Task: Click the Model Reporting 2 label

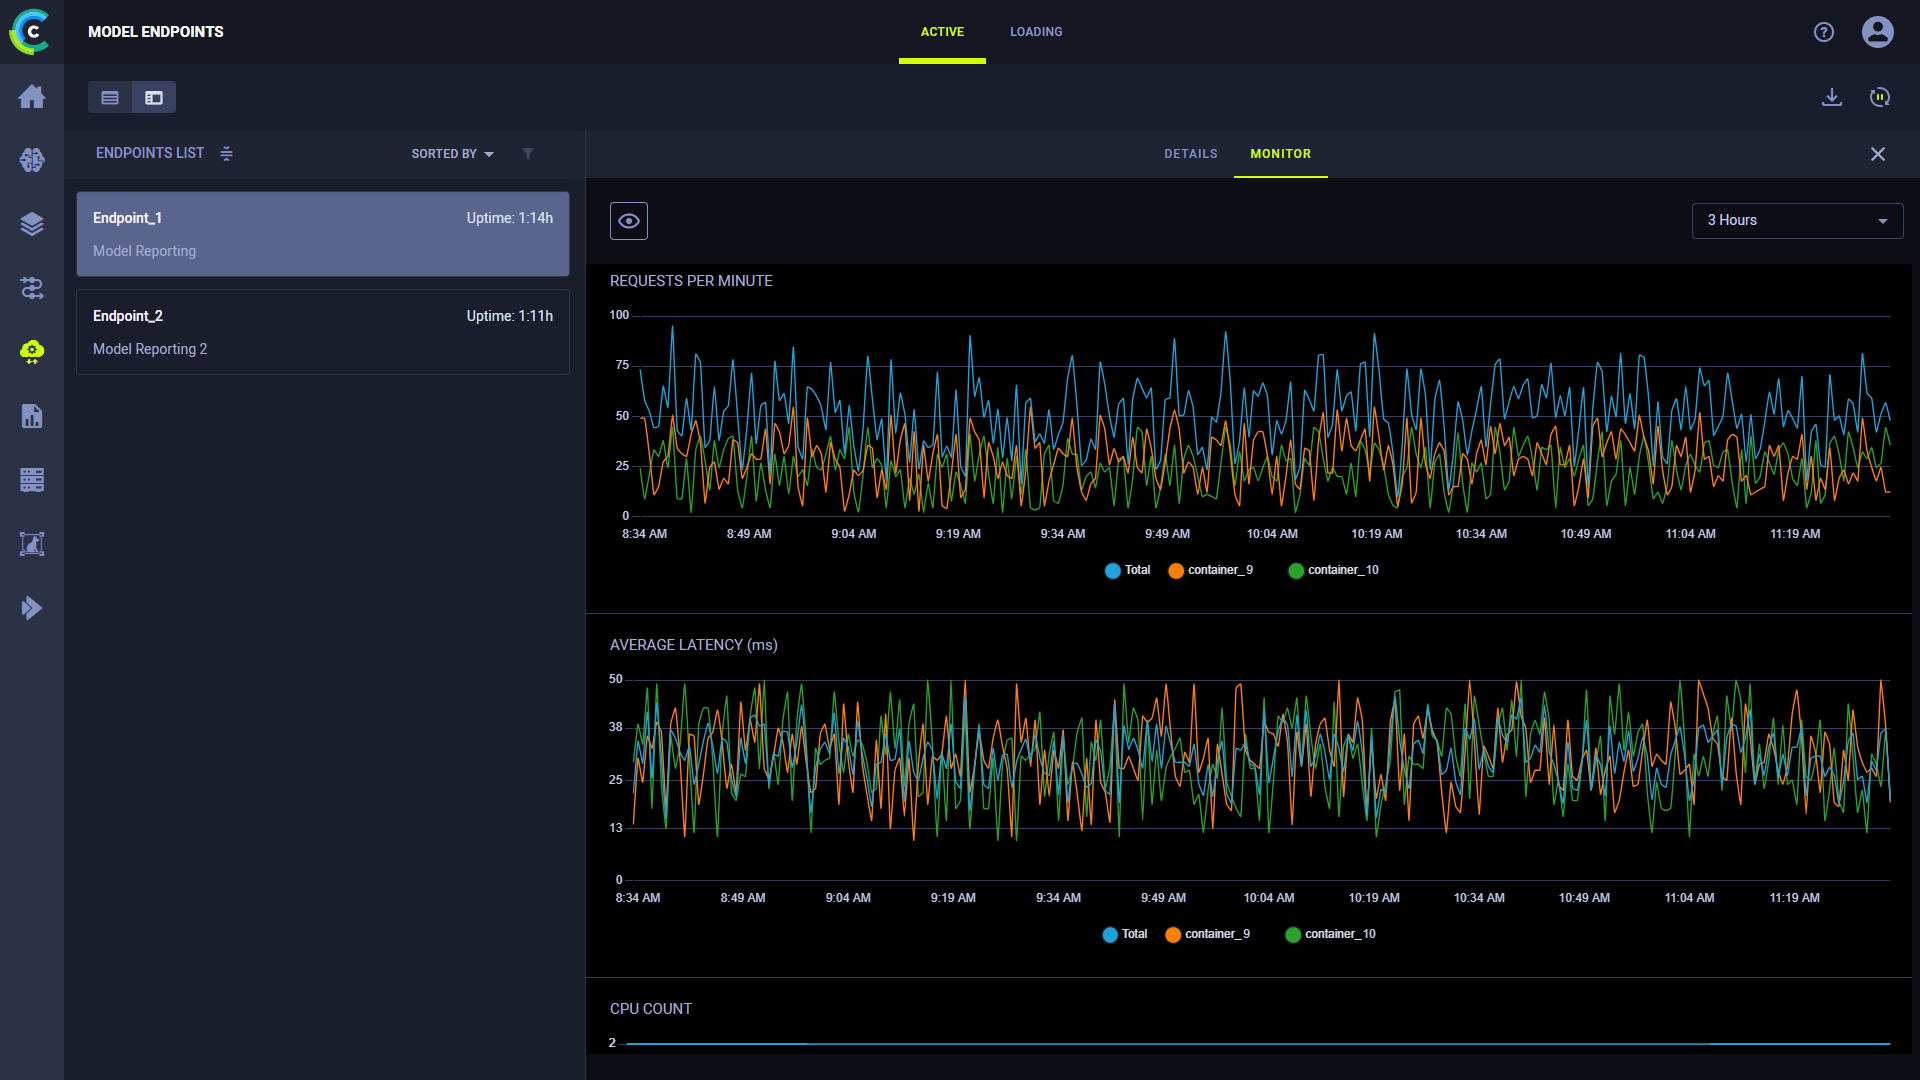Action: 150,349
